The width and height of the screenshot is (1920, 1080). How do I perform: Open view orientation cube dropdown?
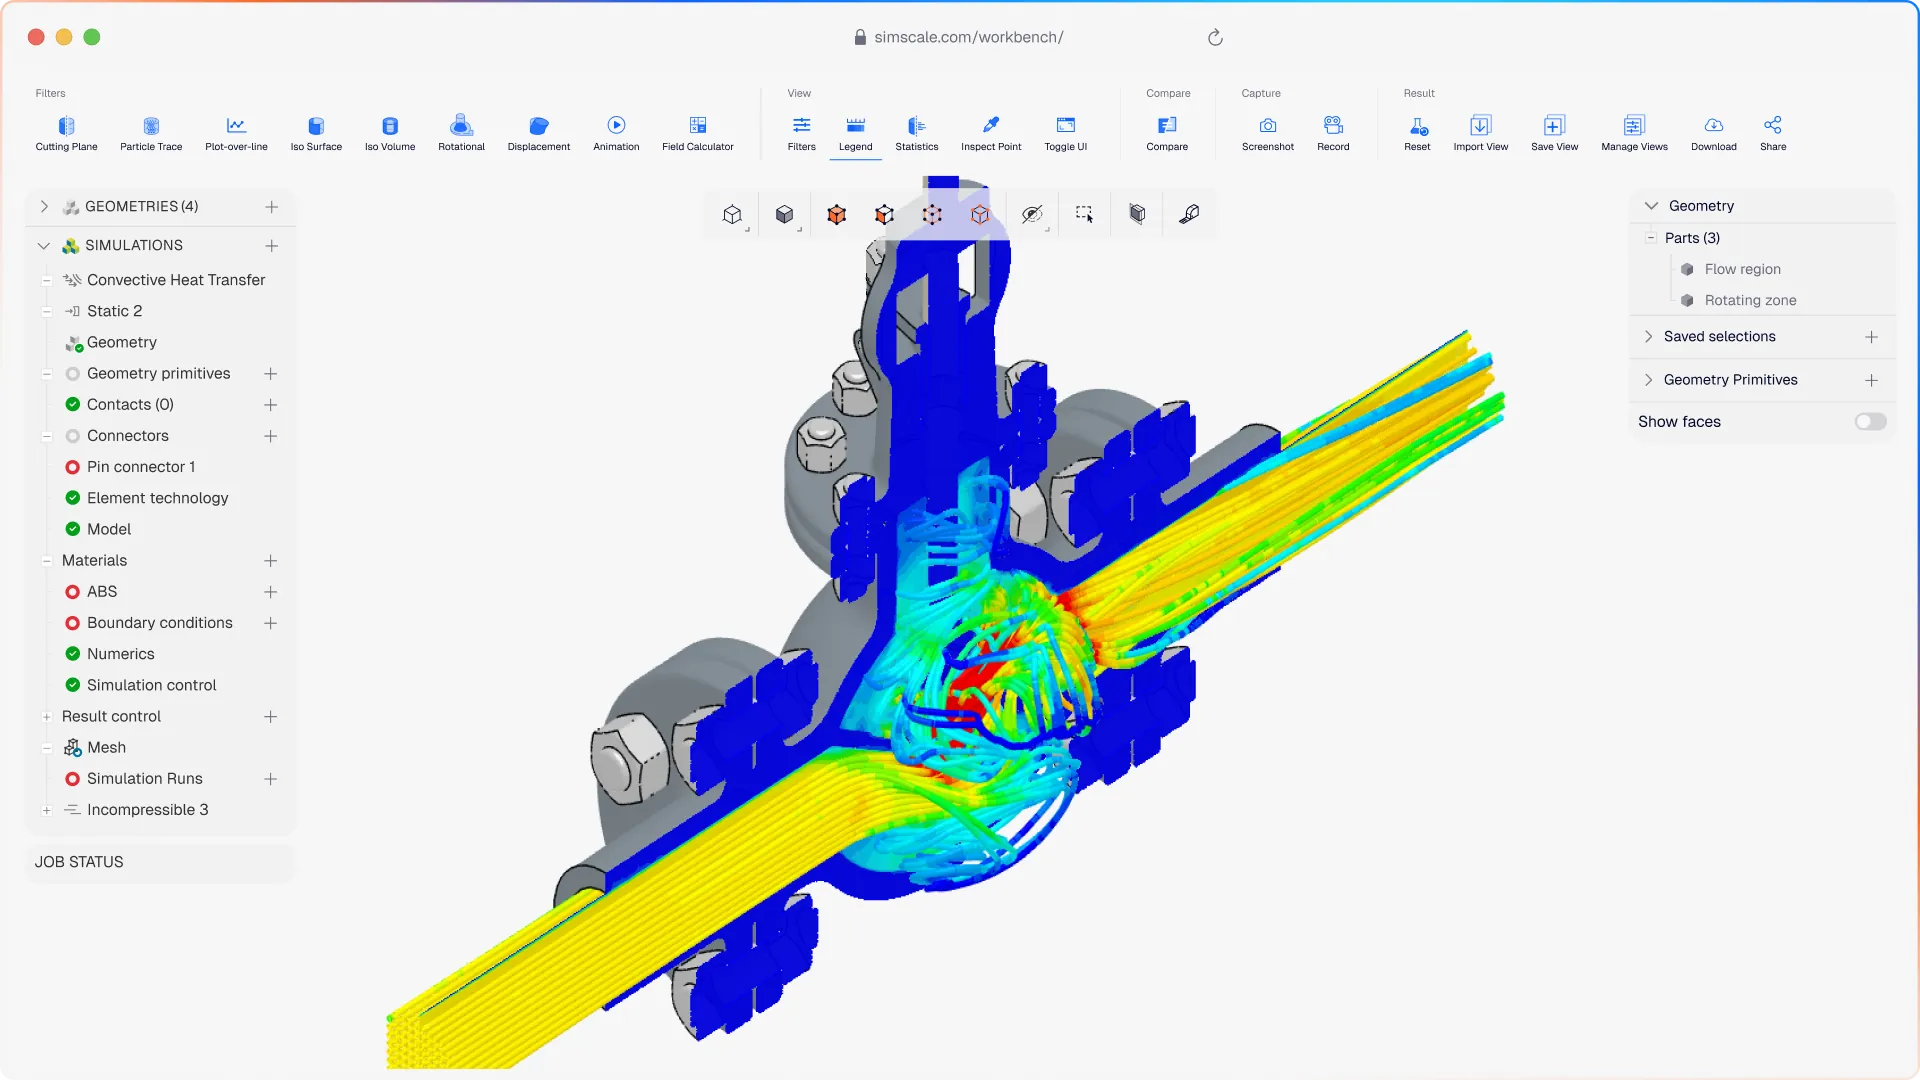(x=733, y=214)
